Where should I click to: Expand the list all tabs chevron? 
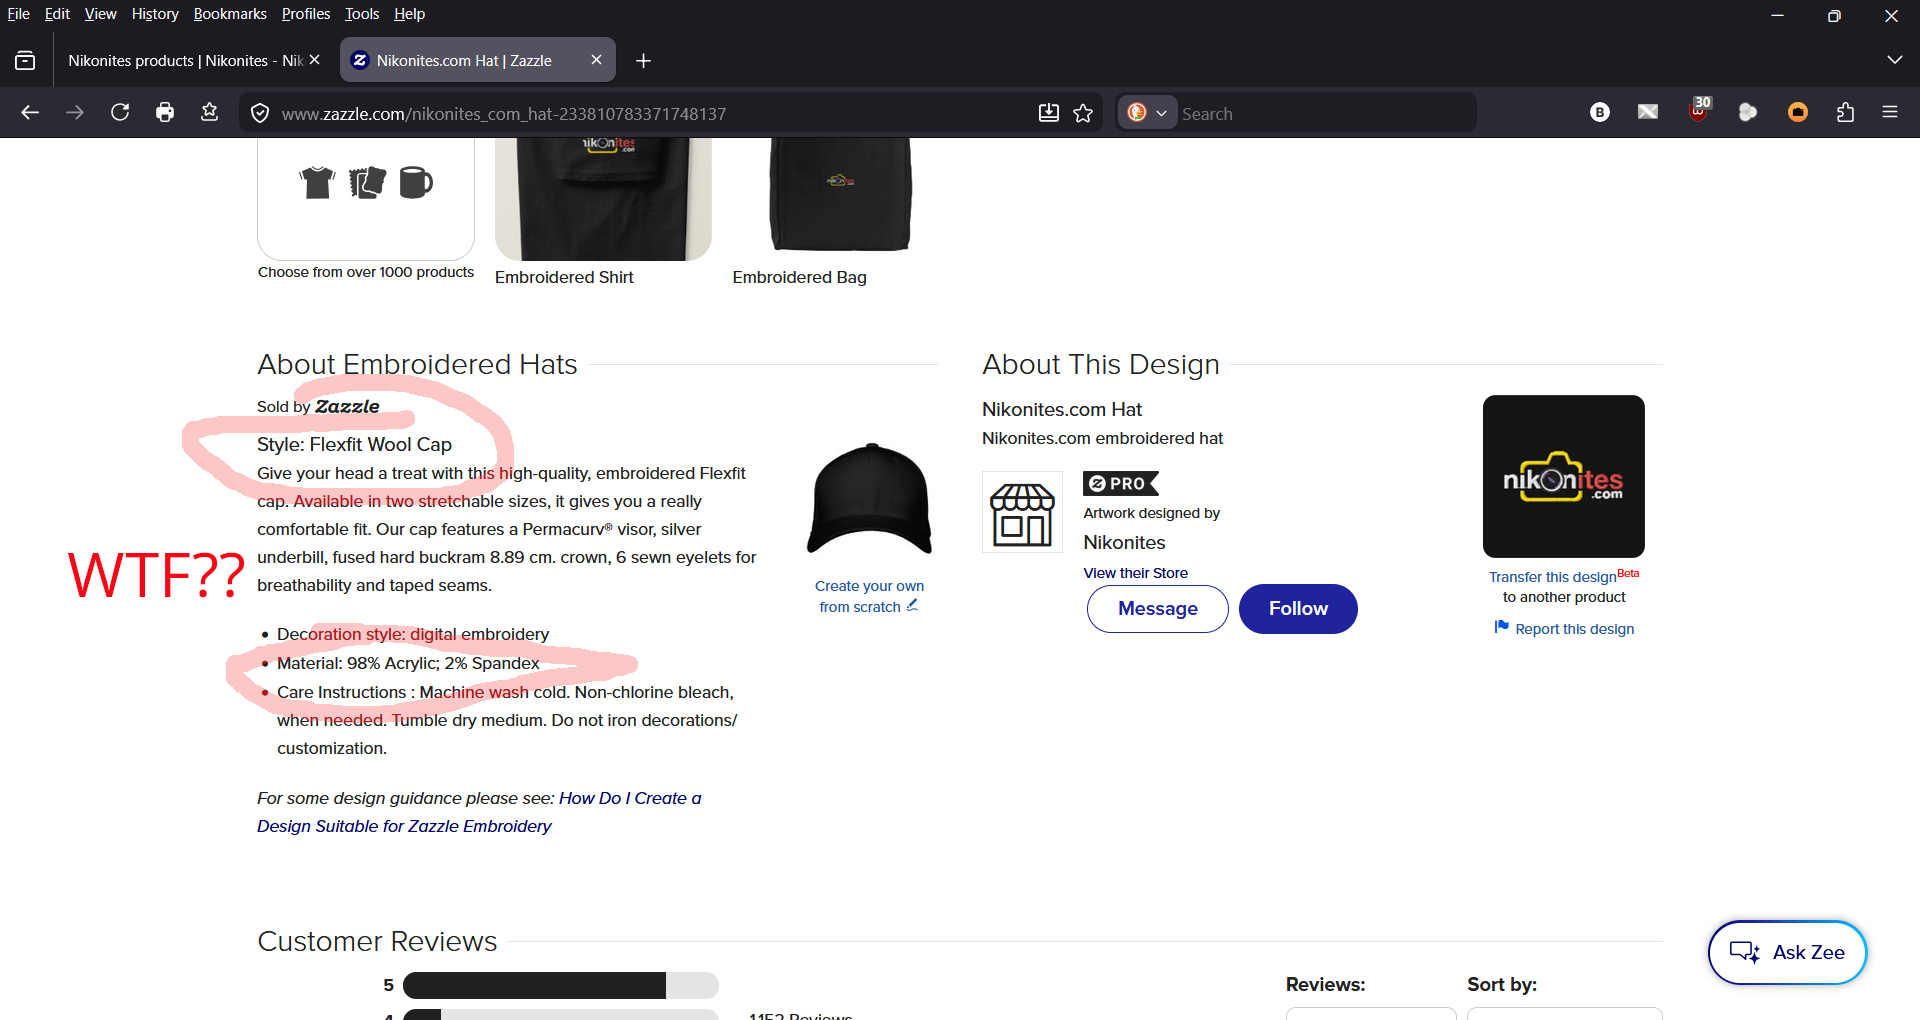(1894, 60)
